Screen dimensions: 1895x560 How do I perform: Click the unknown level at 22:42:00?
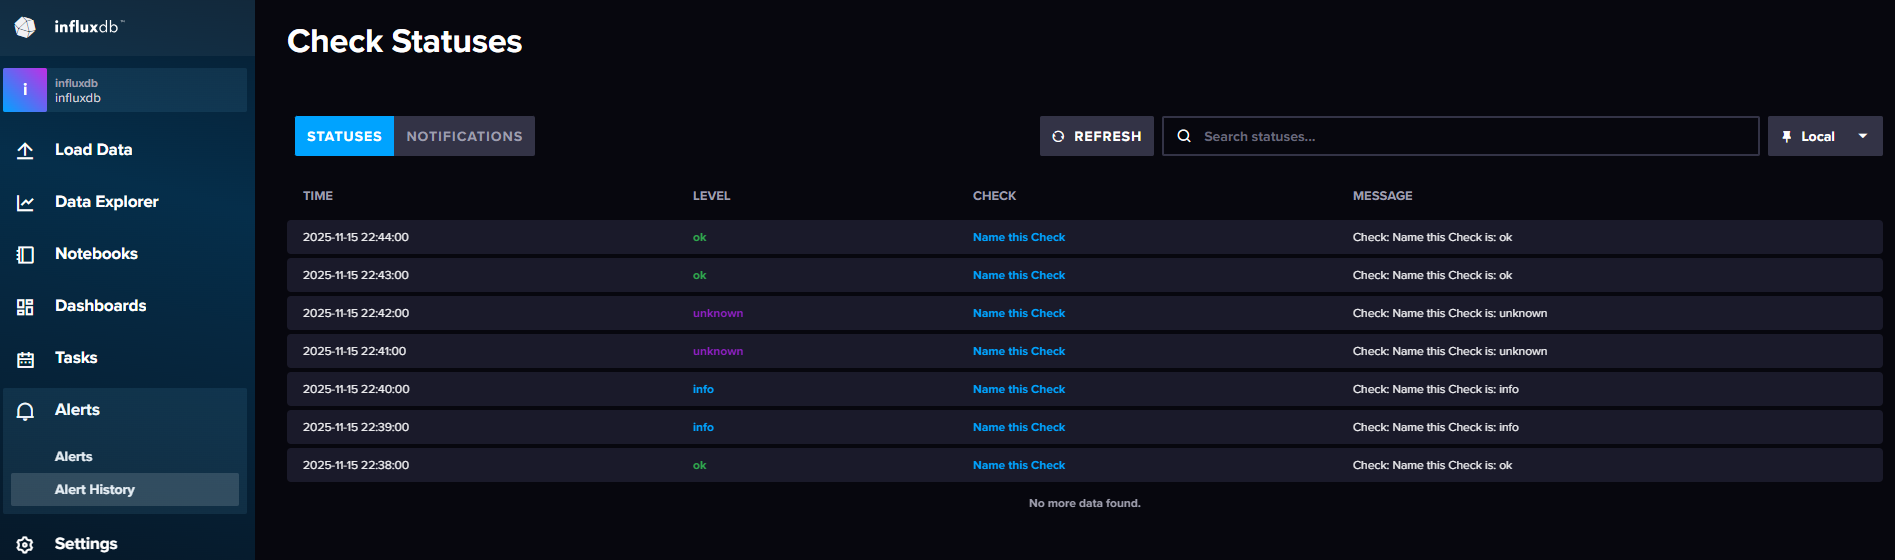coord(717,313)
